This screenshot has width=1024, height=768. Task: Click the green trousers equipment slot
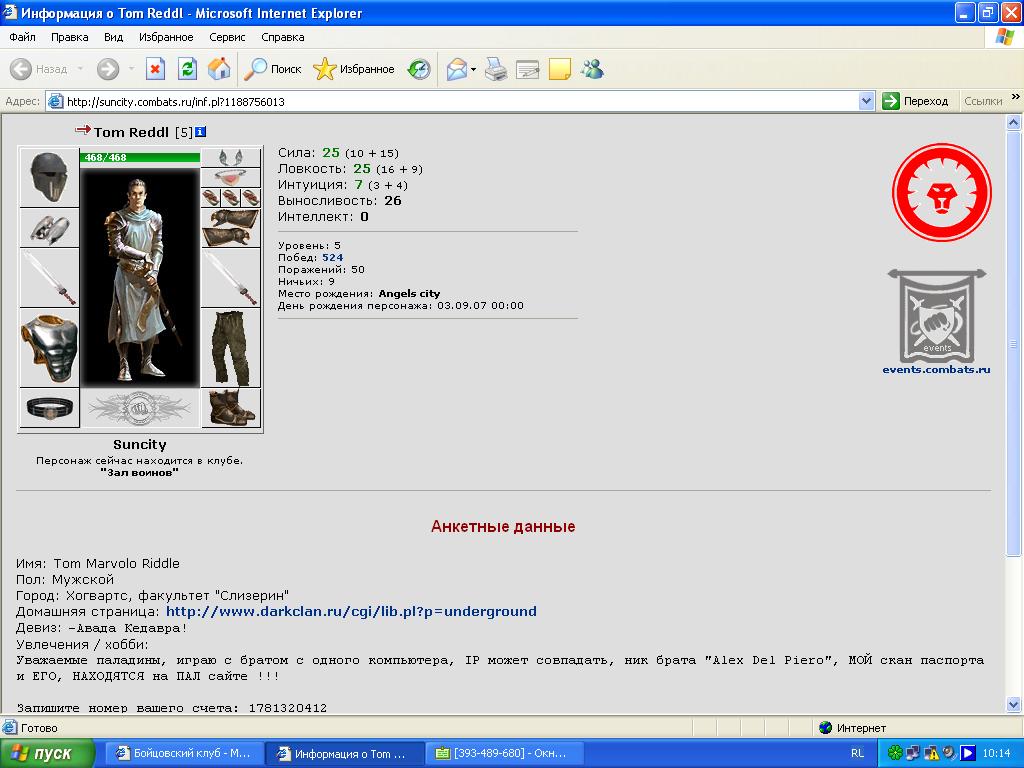coord(231,348)
